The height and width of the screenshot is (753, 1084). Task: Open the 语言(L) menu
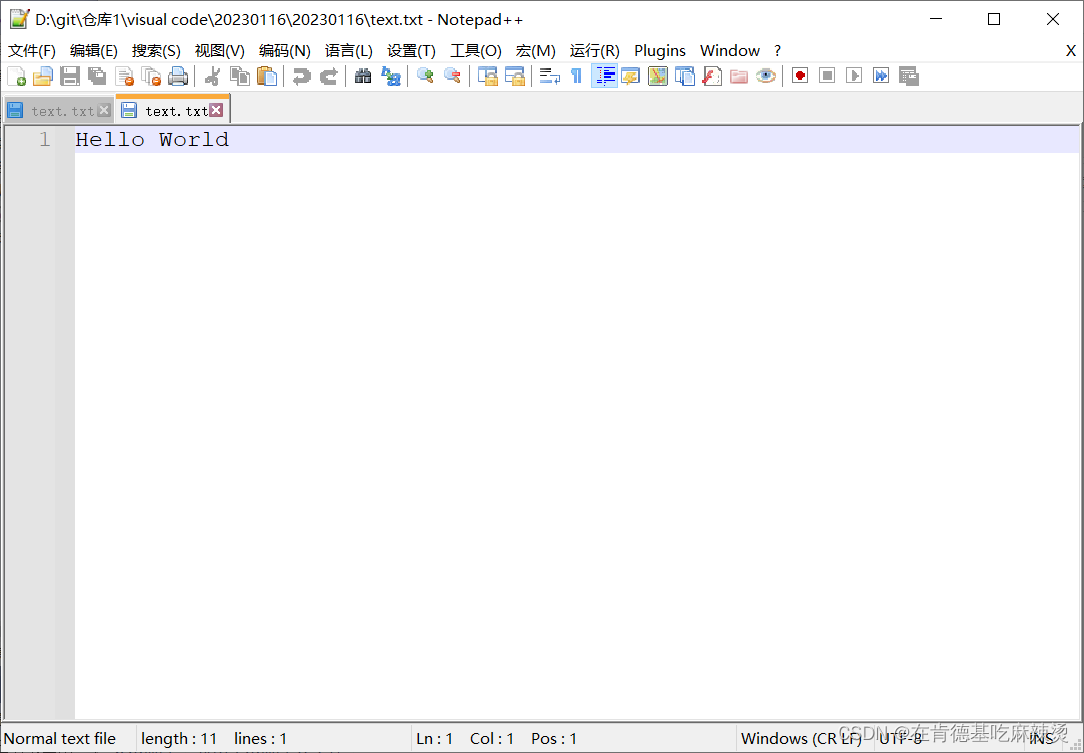click(349, 50)
